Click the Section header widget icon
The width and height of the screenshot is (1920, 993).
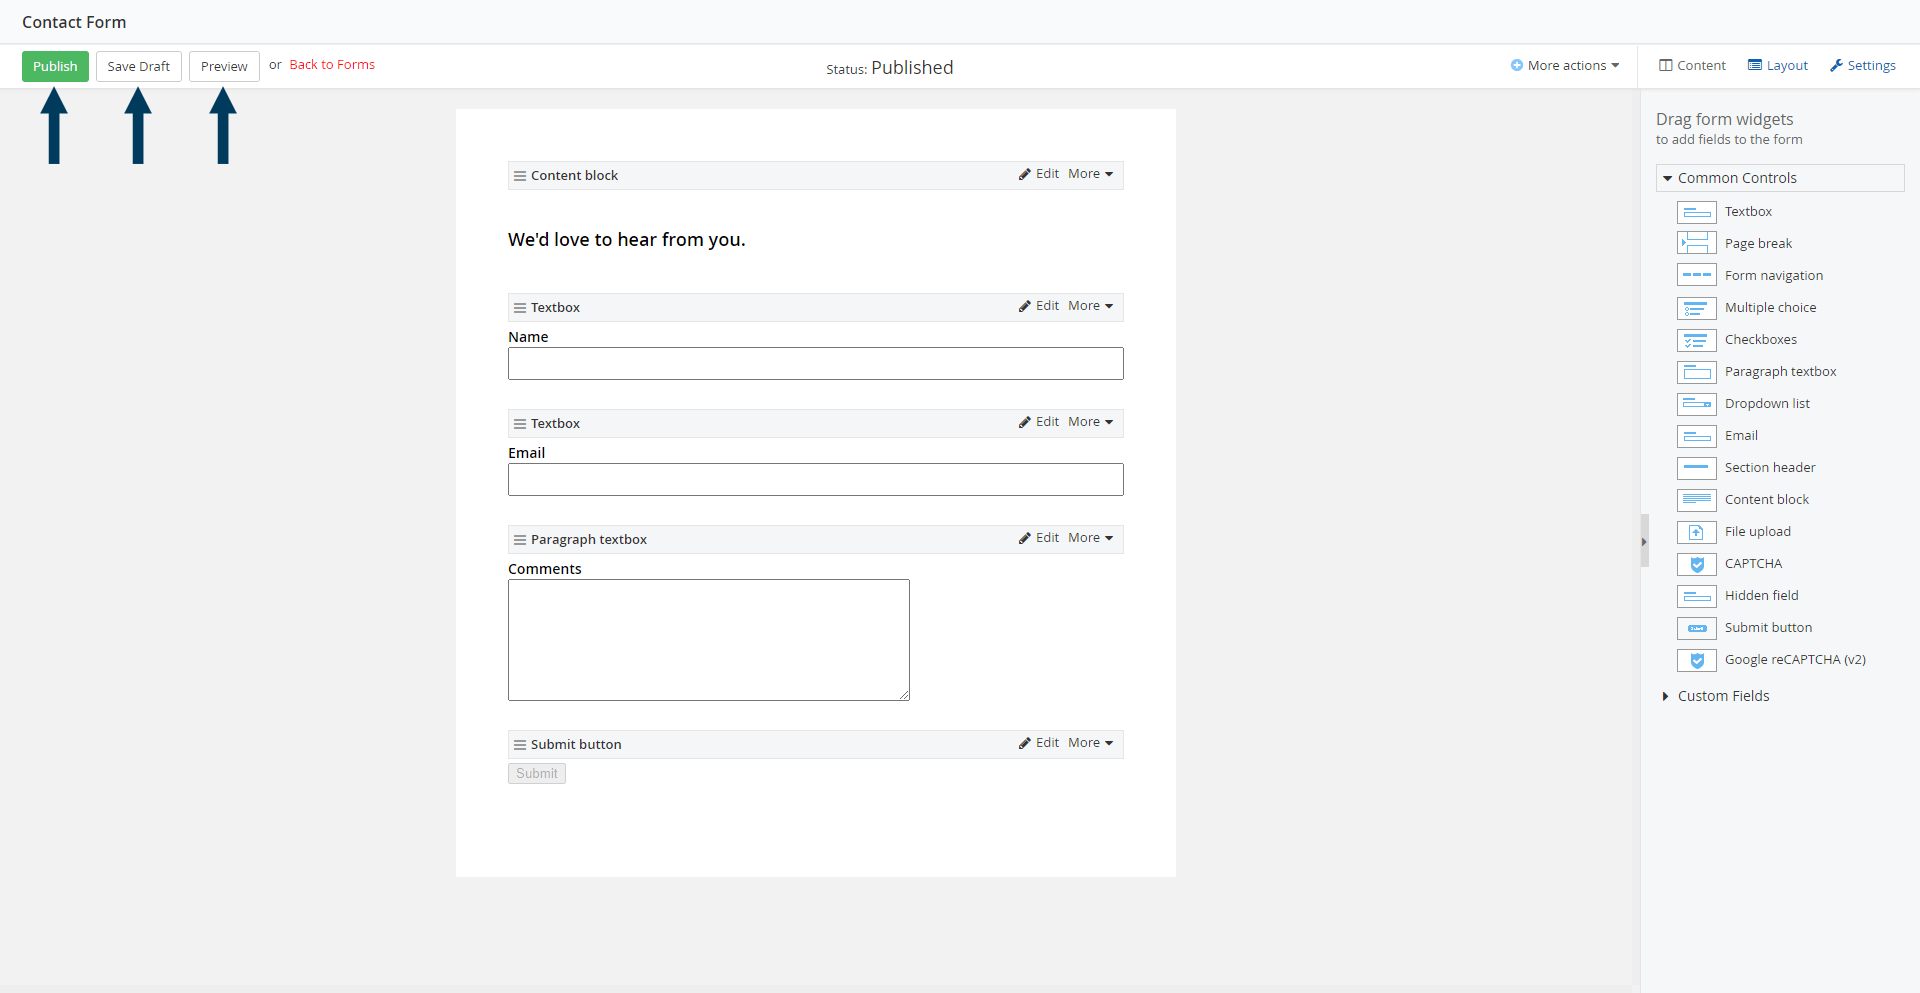[x=1696, y=468]
